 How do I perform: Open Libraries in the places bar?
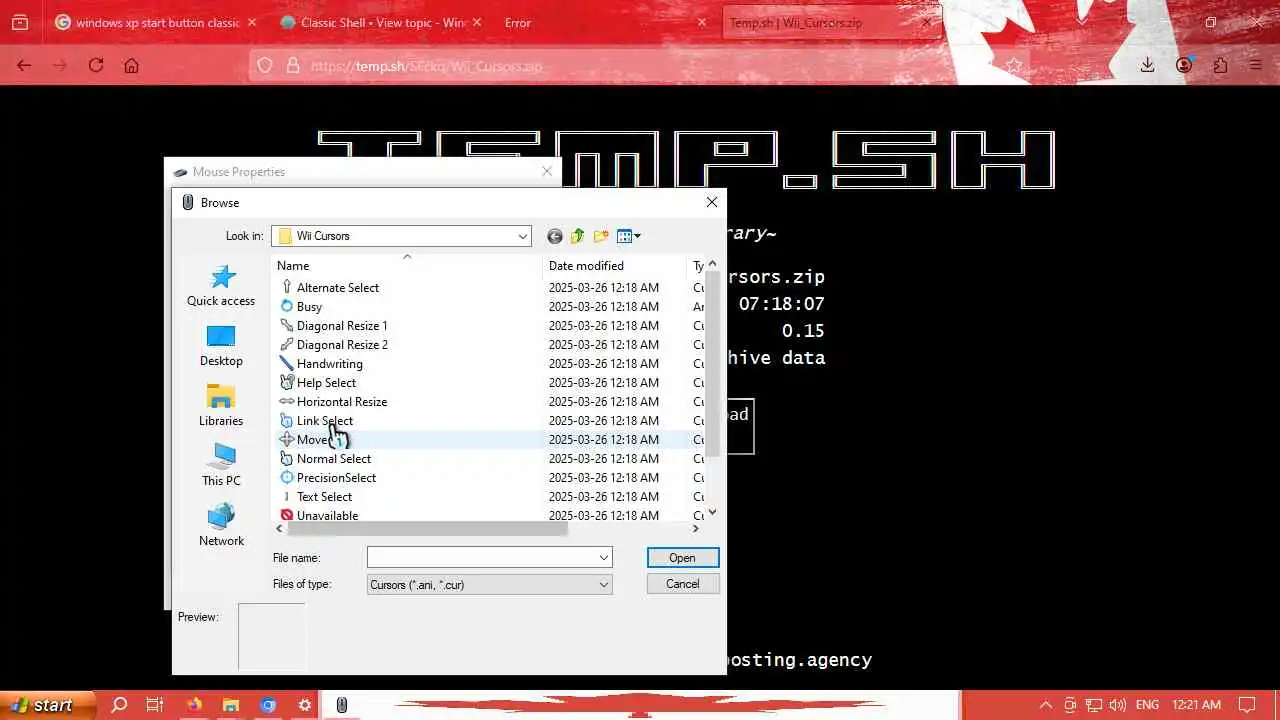(221, 406)
